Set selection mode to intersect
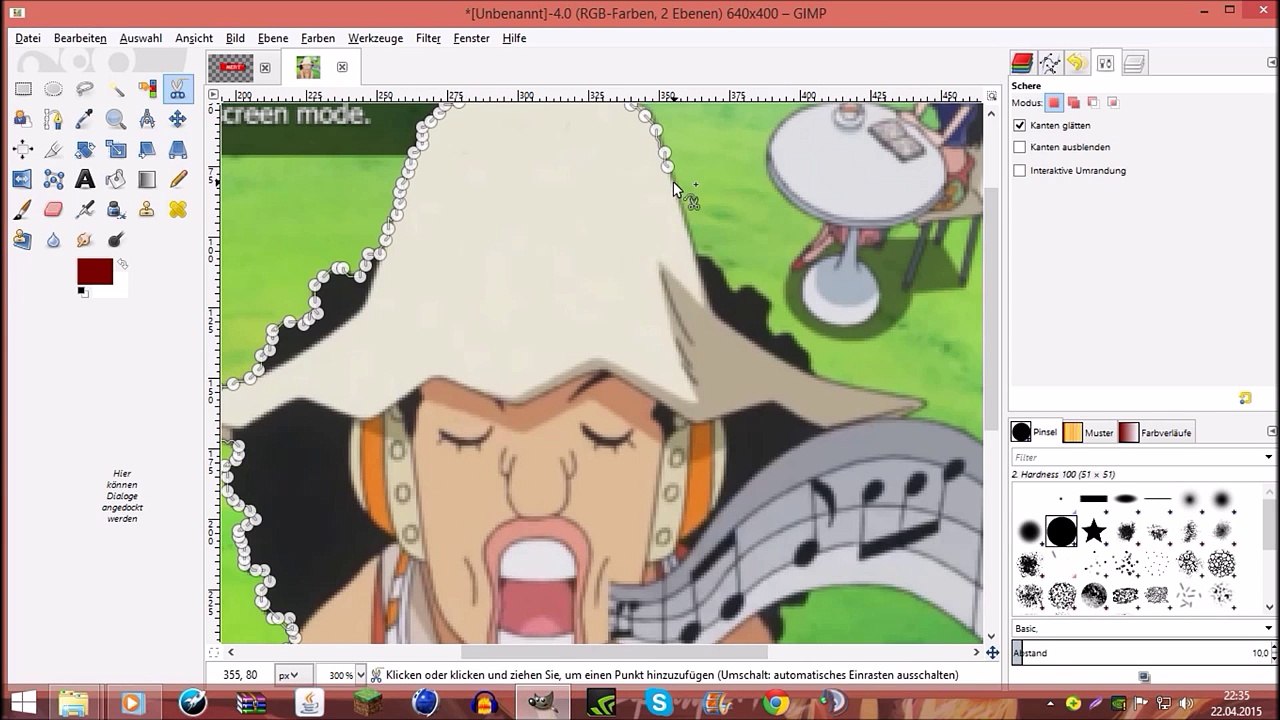Viewport: 1280px width, 720px height. point(1113,102)
